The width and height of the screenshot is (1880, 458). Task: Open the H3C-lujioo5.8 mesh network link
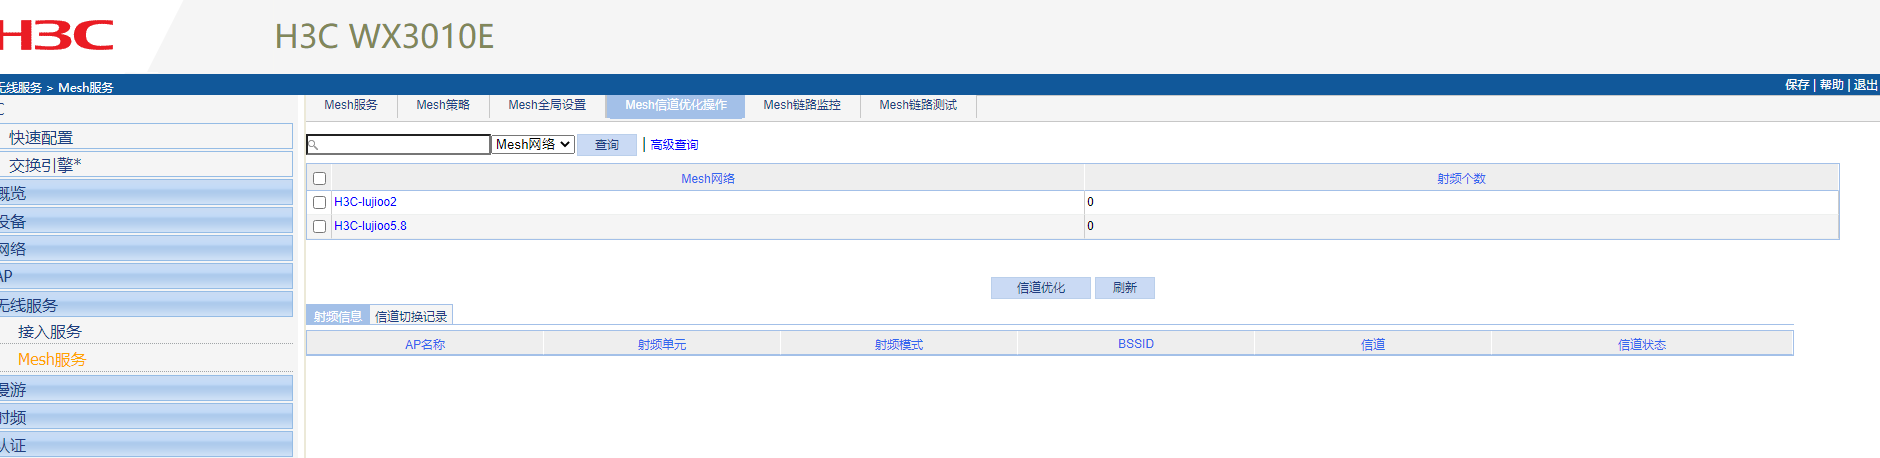coord(370,226)
